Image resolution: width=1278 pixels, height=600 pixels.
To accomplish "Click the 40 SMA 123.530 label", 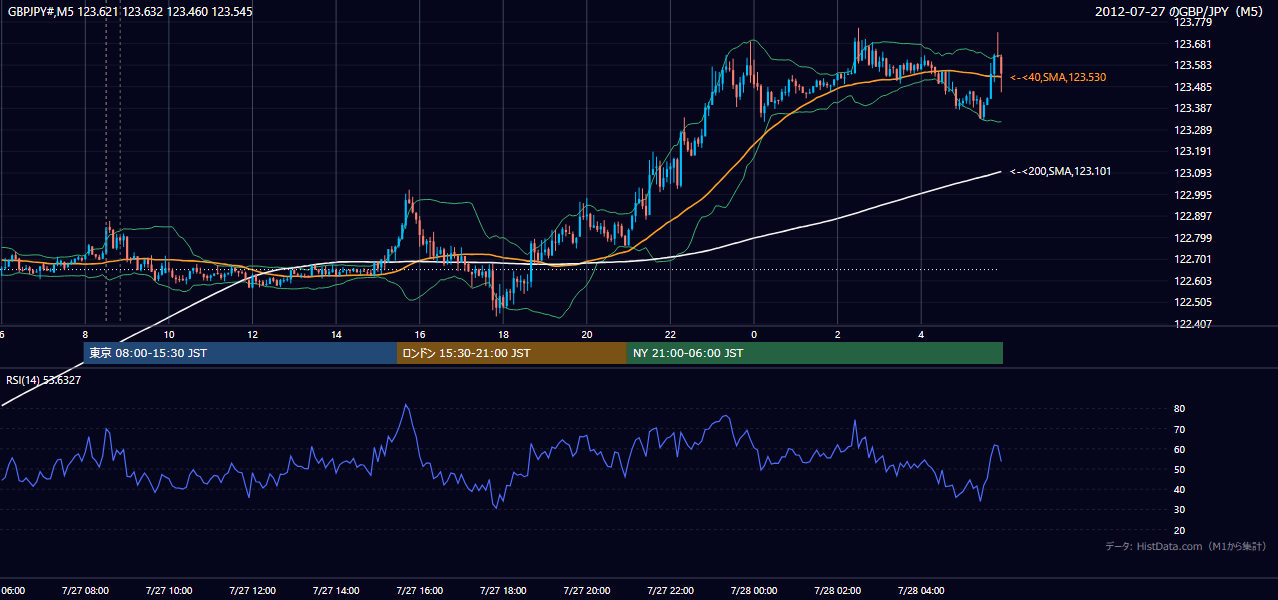I will coord(1058,77).
